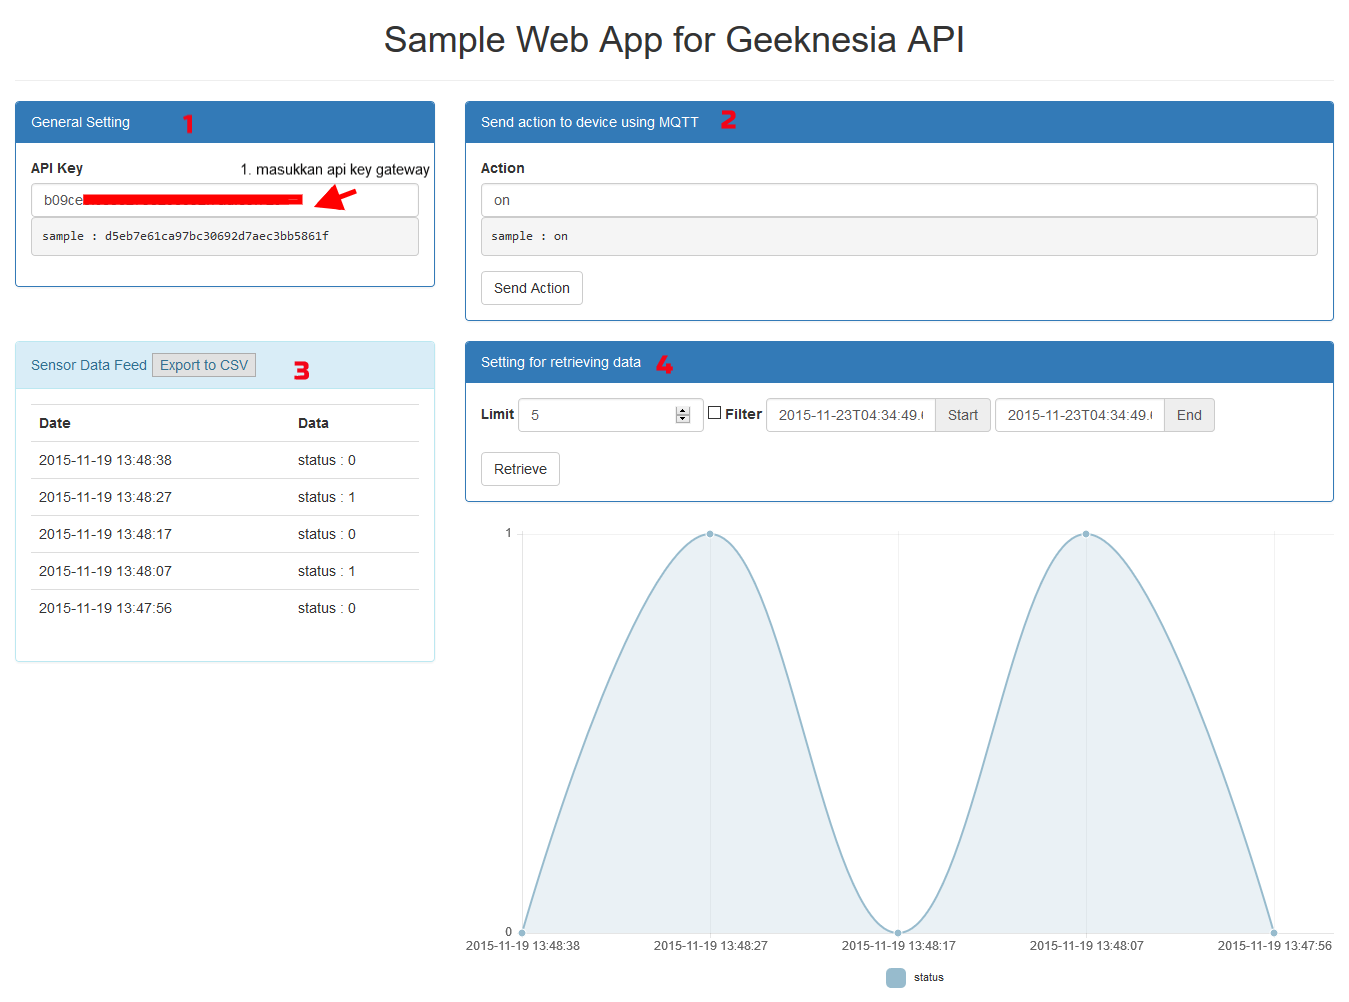This screenshot has width=1349, height=1002.
Task: Click the Limit field label
Action: point(497,414)
